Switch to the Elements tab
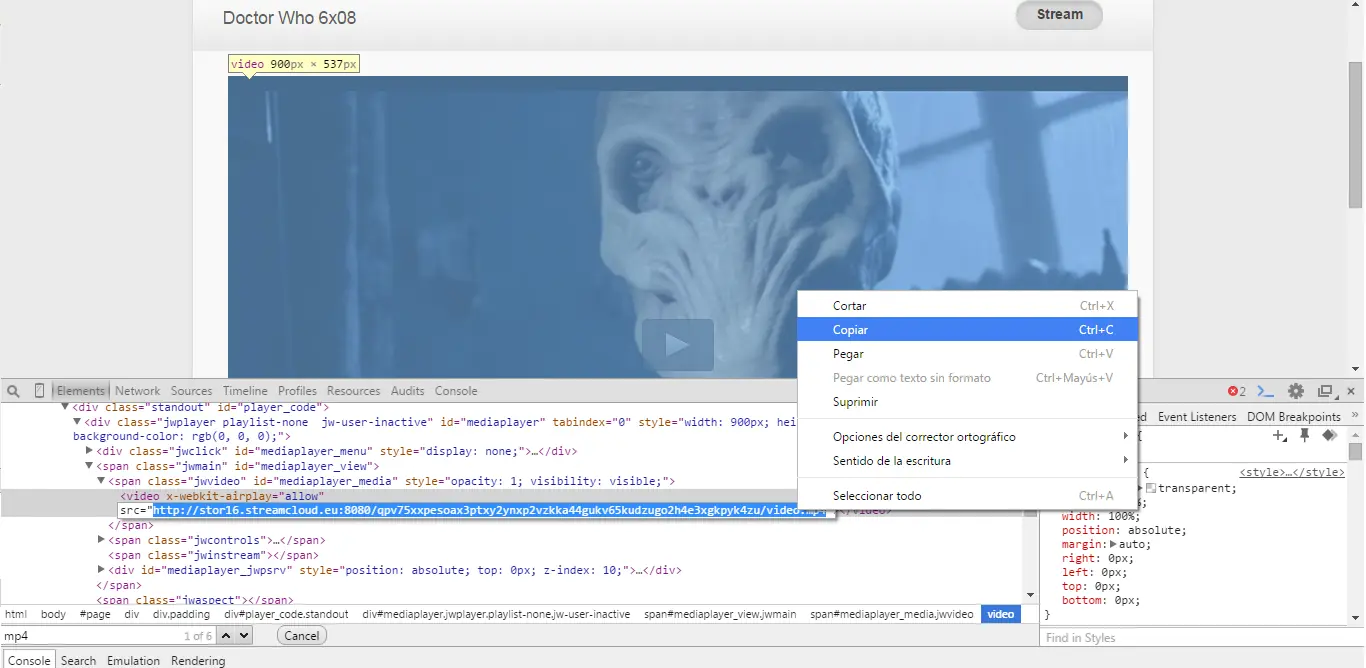This screenshot has width=1366, height=668. (80, 391)
